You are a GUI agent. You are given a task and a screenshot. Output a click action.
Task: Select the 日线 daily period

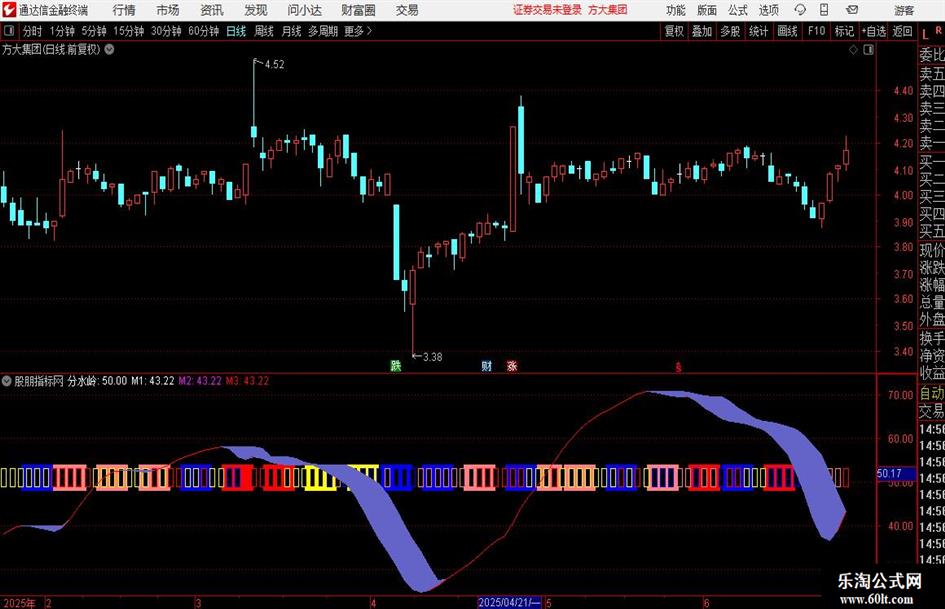pos(236,31)
